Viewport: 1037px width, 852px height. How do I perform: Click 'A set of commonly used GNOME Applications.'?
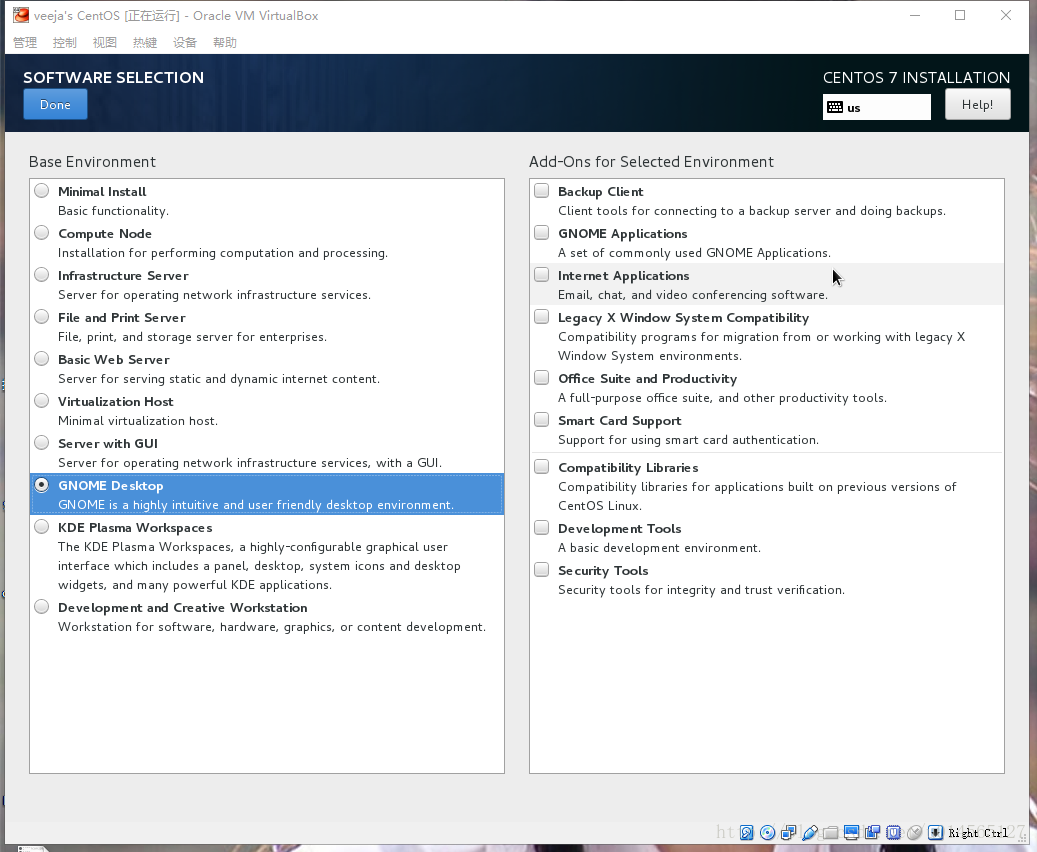pyautogui.click(x=694, y=253)
